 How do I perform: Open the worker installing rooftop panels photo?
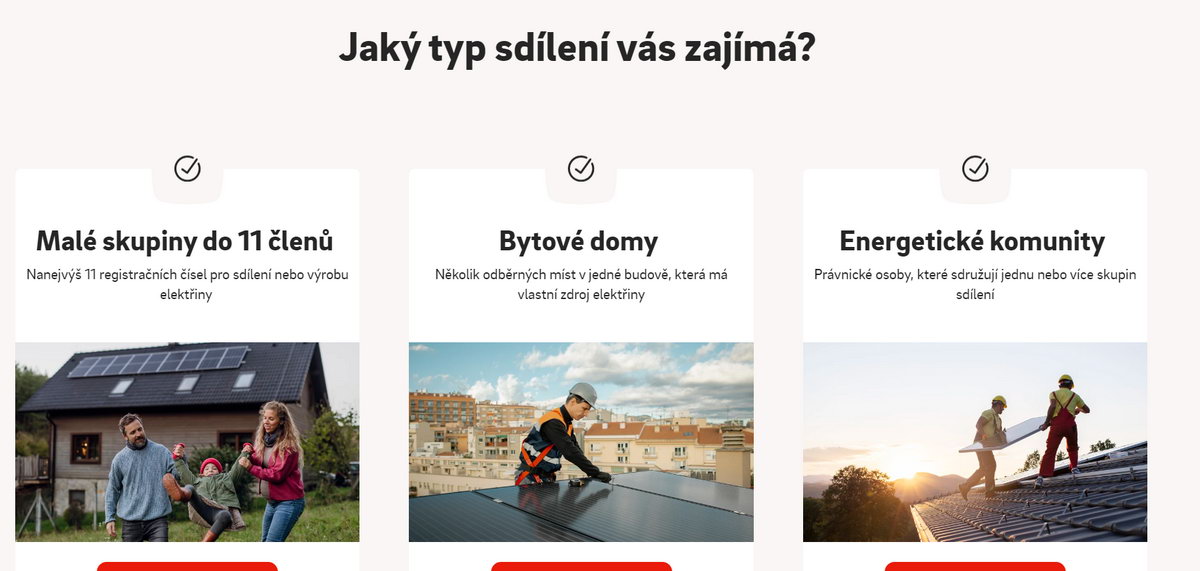(581, 442)
